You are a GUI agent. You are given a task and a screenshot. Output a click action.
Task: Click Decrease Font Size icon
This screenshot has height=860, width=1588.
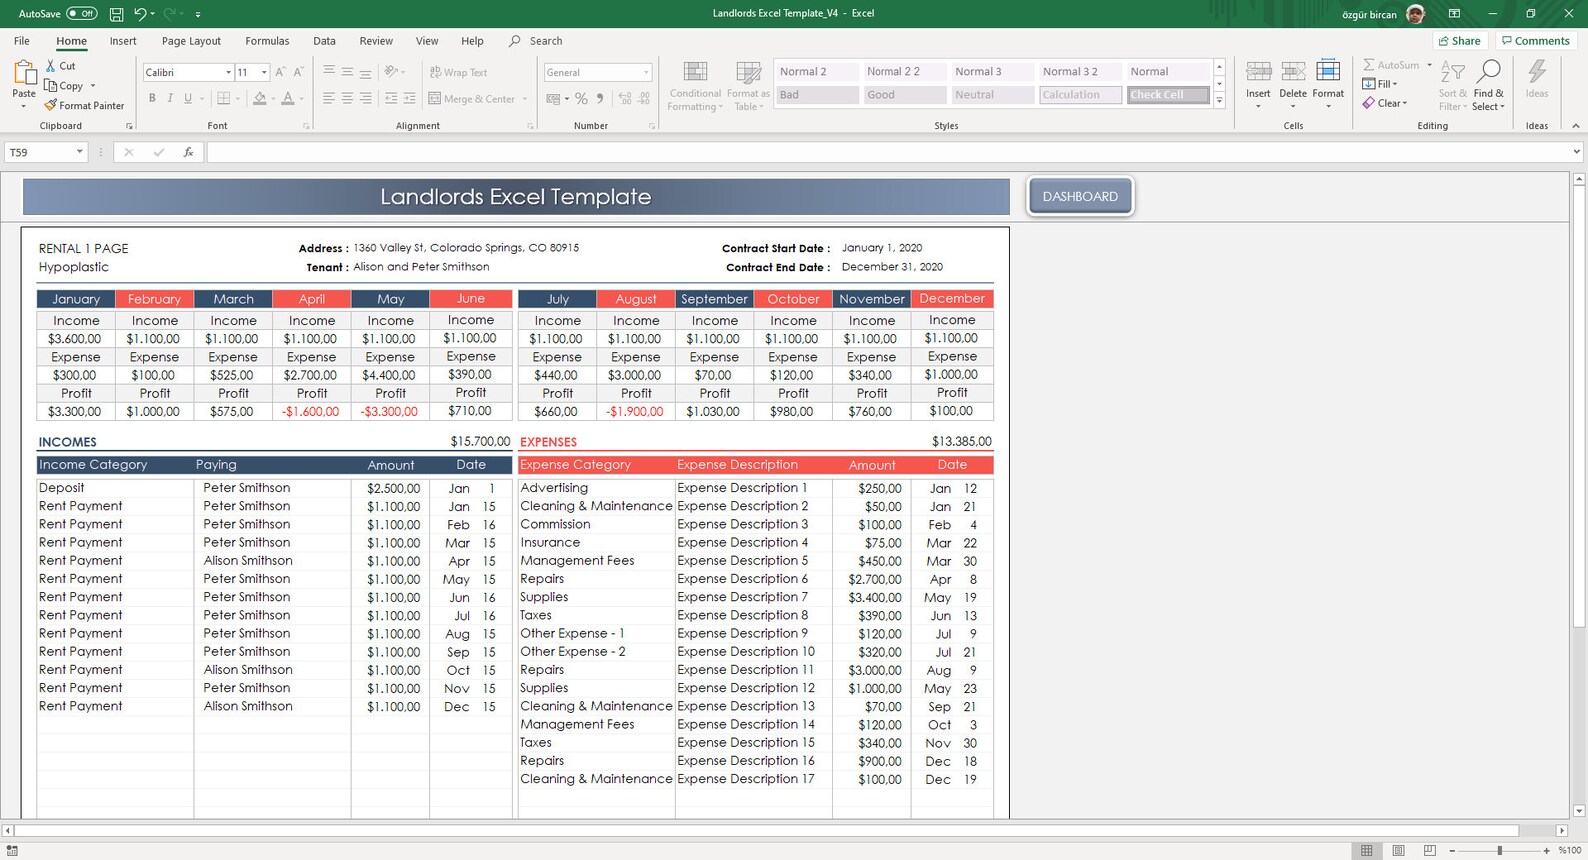[298, 72]
